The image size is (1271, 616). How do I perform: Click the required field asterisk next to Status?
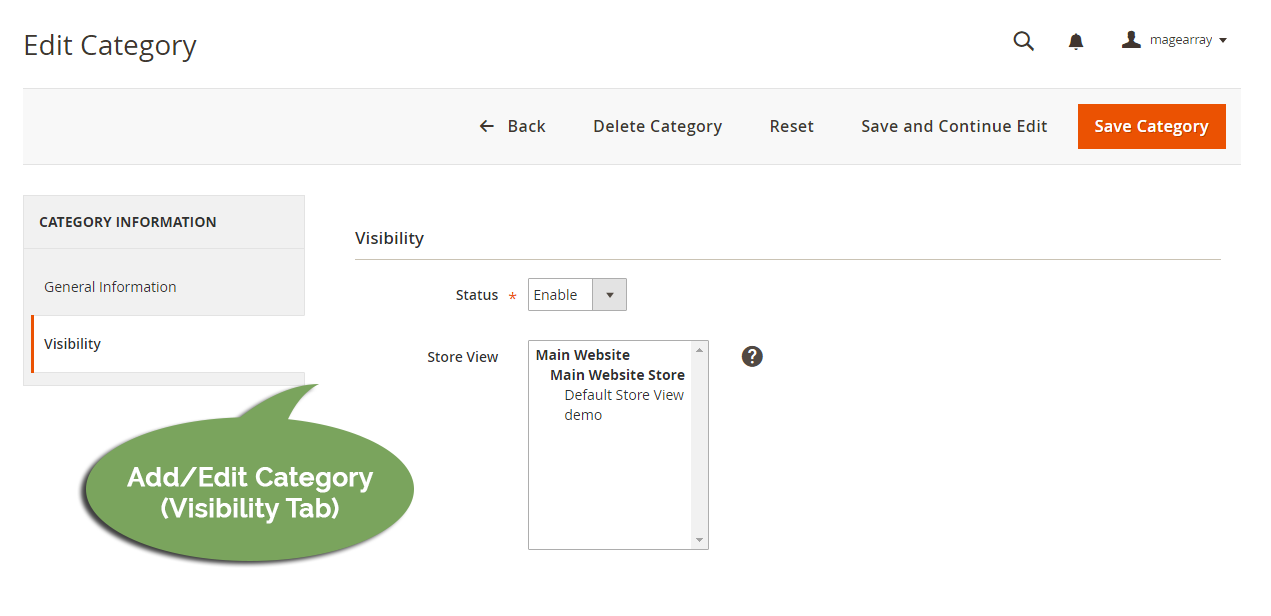click(511, 297)
